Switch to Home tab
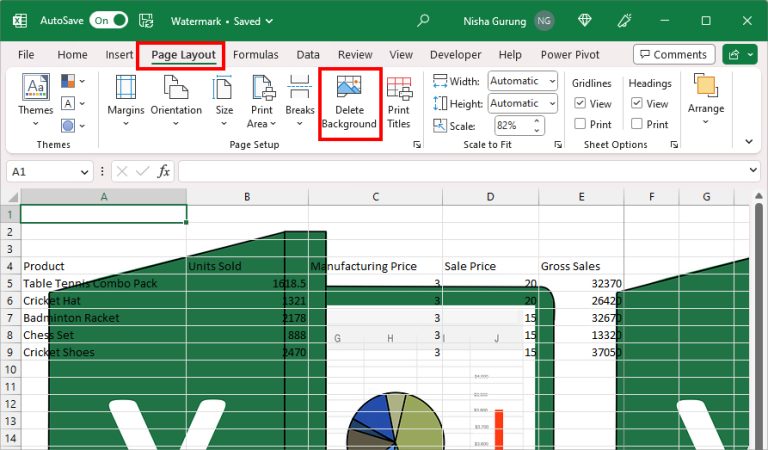768x450 pixels. tap(72, 54)
